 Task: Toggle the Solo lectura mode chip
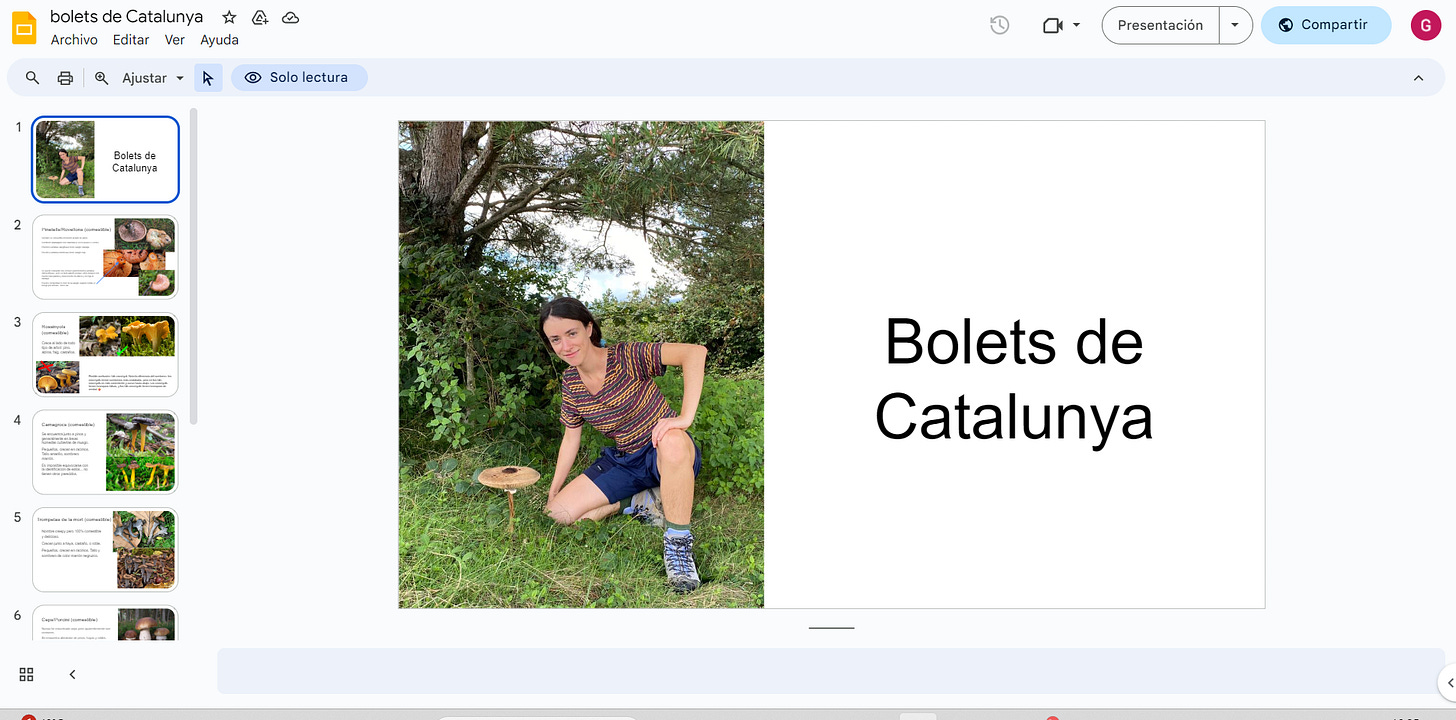(299, 77)
